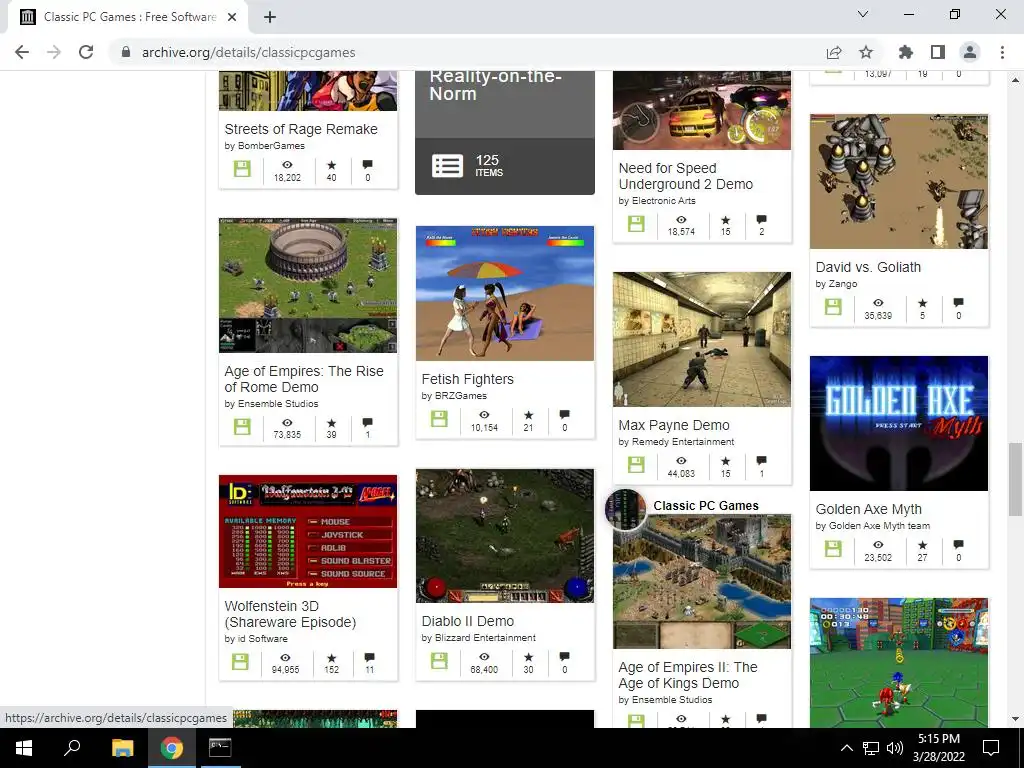Open the volume control in tray
The height and width of the screenshot is (768, 1024).
pos(895,748)
